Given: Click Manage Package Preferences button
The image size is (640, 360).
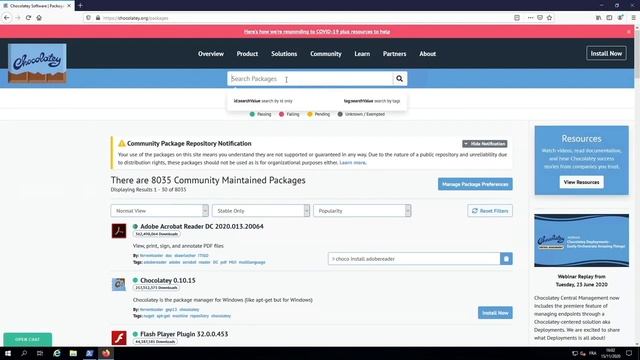Looking at the screenshot, I should 475,184.
